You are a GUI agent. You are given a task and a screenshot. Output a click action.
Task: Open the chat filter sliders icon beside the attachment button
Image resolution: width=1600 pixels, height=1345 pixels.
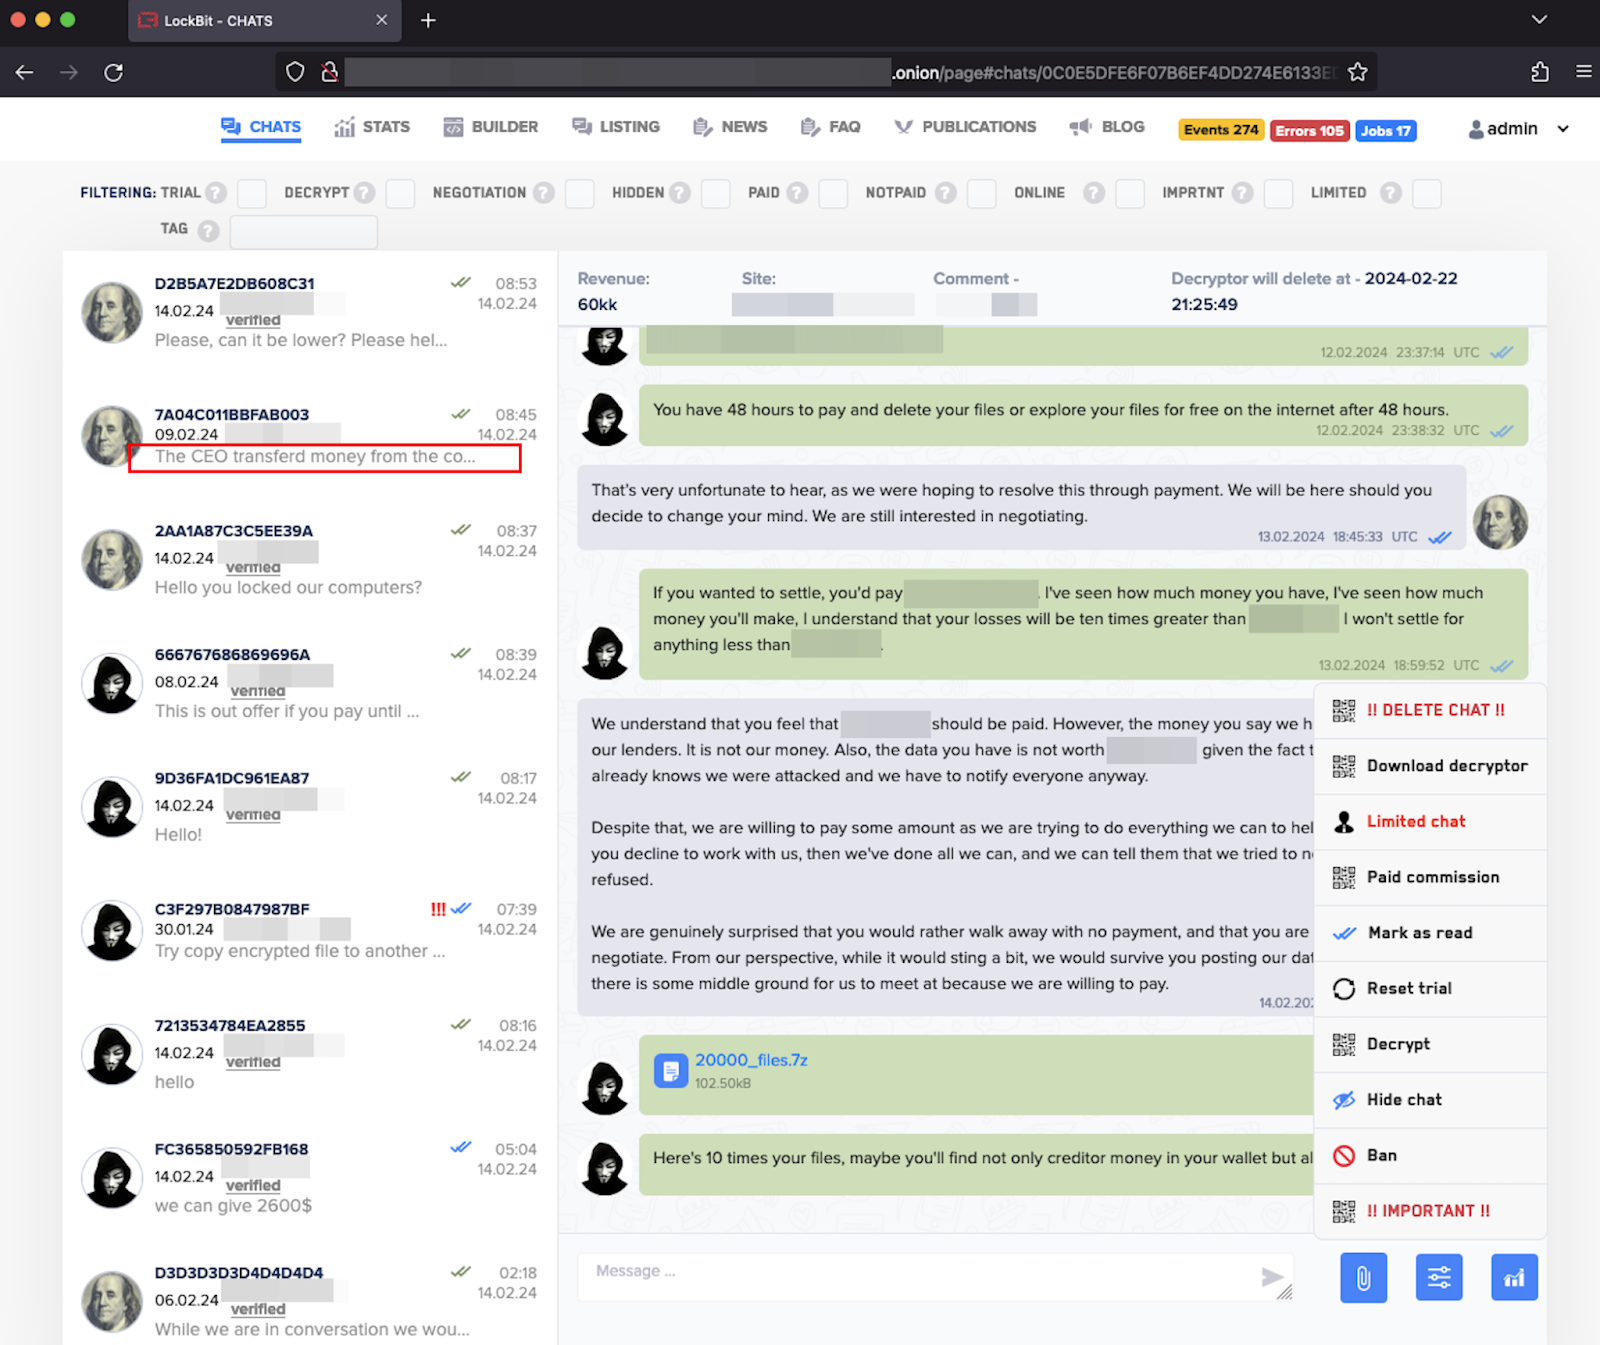pos(1438,1277)
